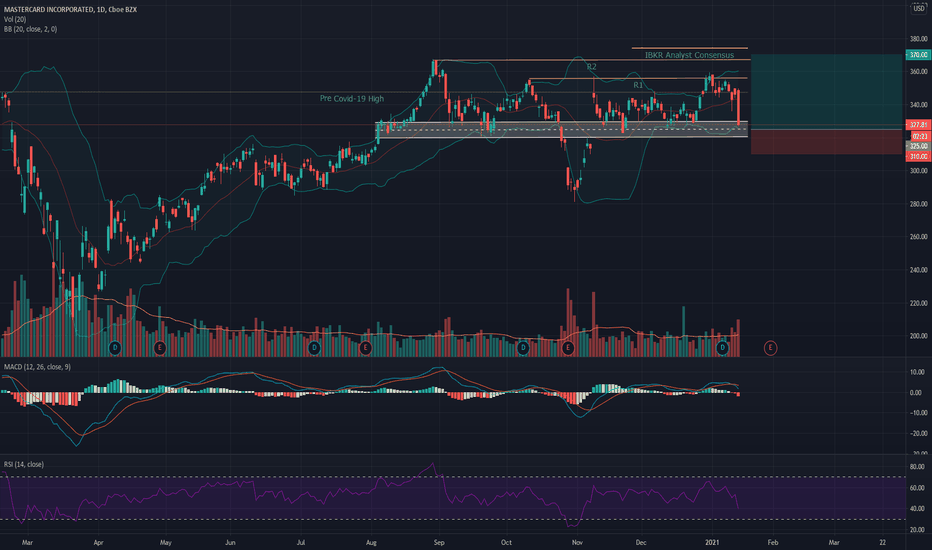Click 240.00 on the price axis
Screen dimensions: 932x550
click(x=918, y=270)
